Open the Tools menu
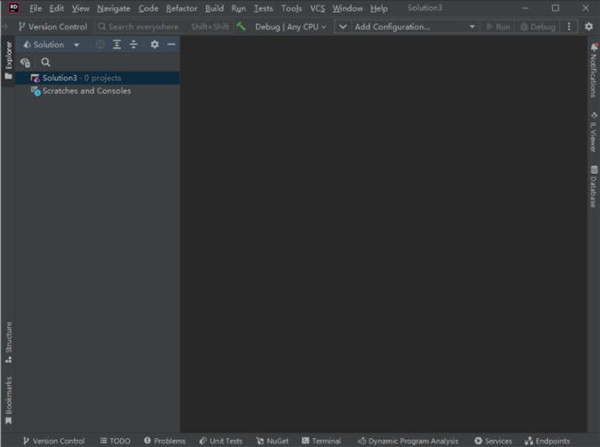The height and width of the screenshot is (447, 600). [x=292, y=8]
